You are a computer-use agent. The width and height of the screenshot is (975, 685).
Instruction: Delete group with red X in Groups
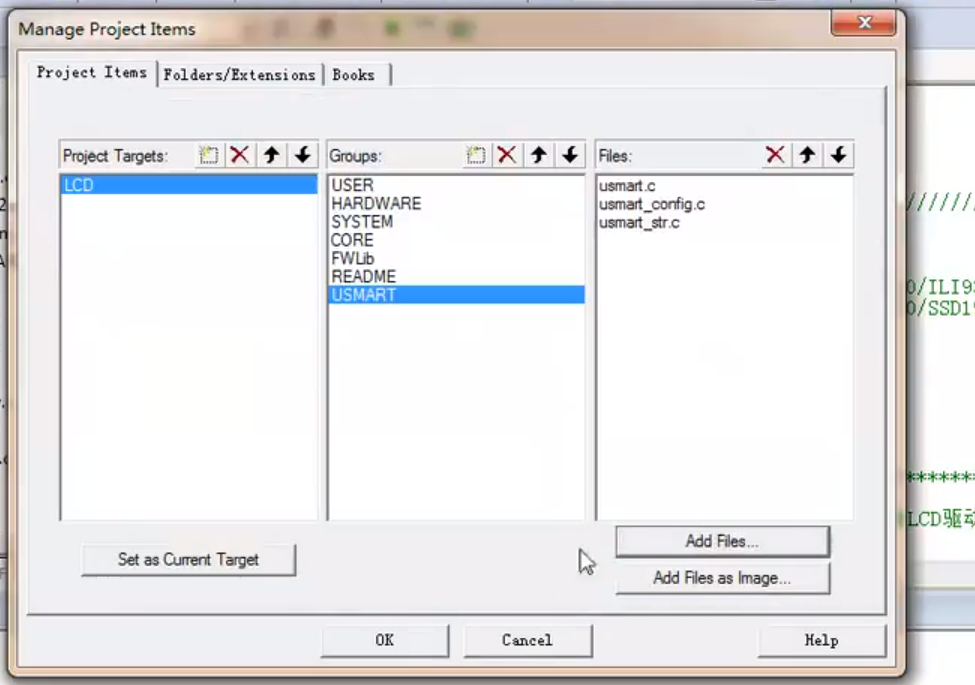[507, 155]
